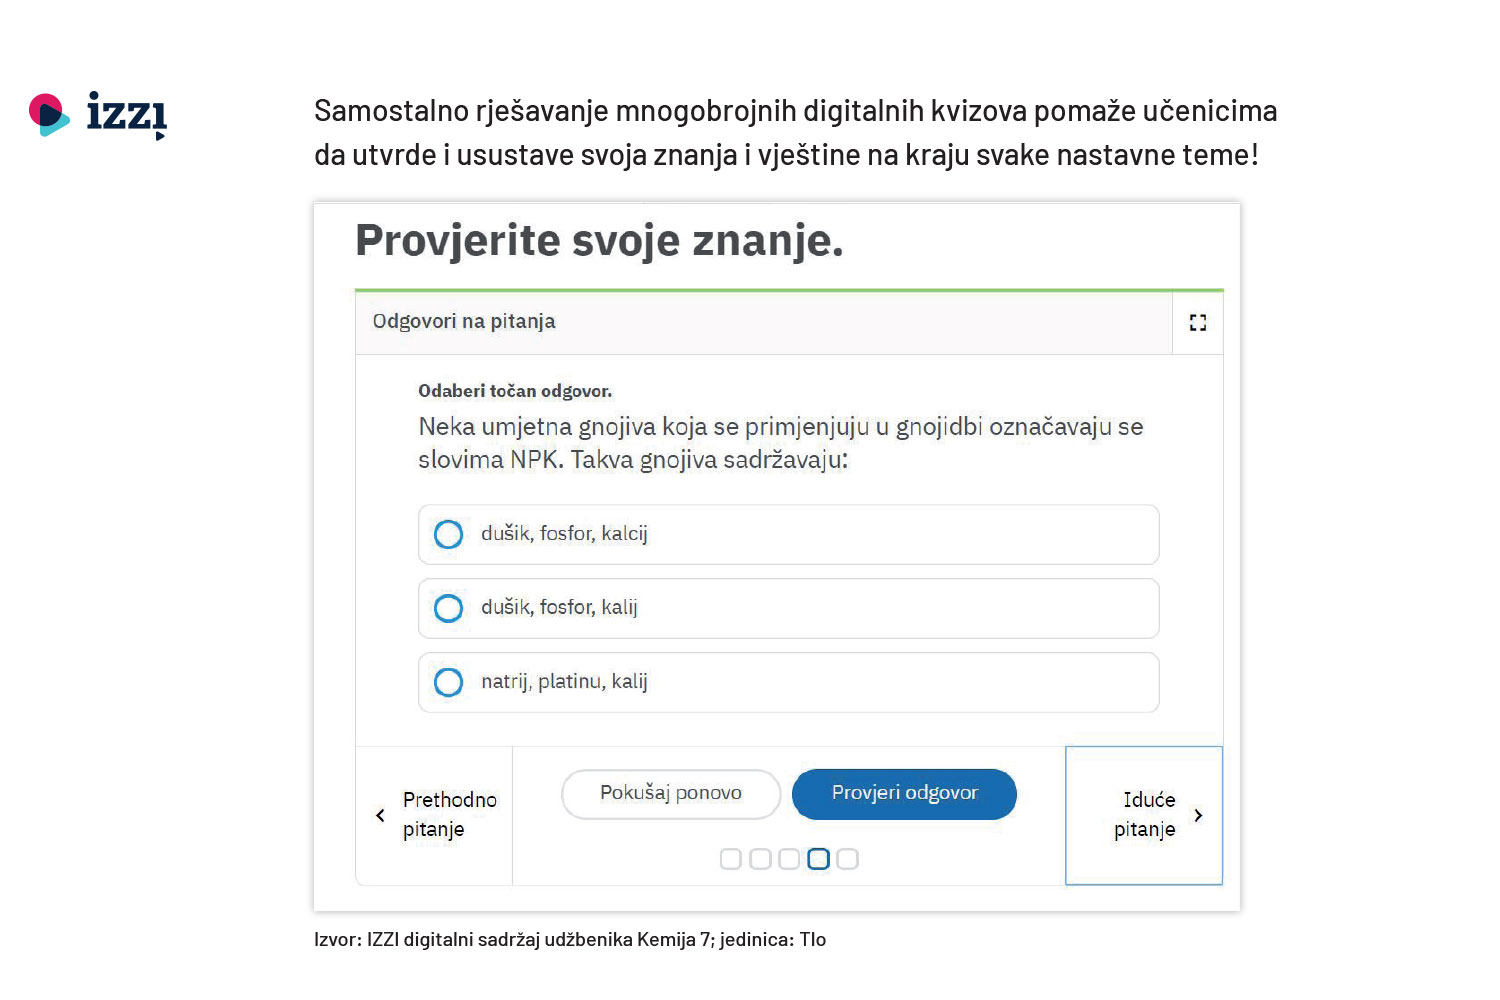
Task: Choose the "dušik, fosfor, kalij" option
Action: 448,608
